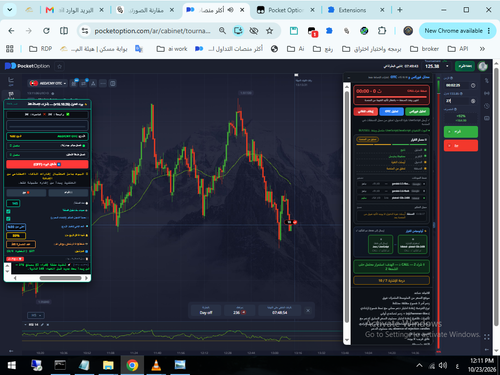
Task: Switch to the Extensions browser tab
Action: pos(356,10)
